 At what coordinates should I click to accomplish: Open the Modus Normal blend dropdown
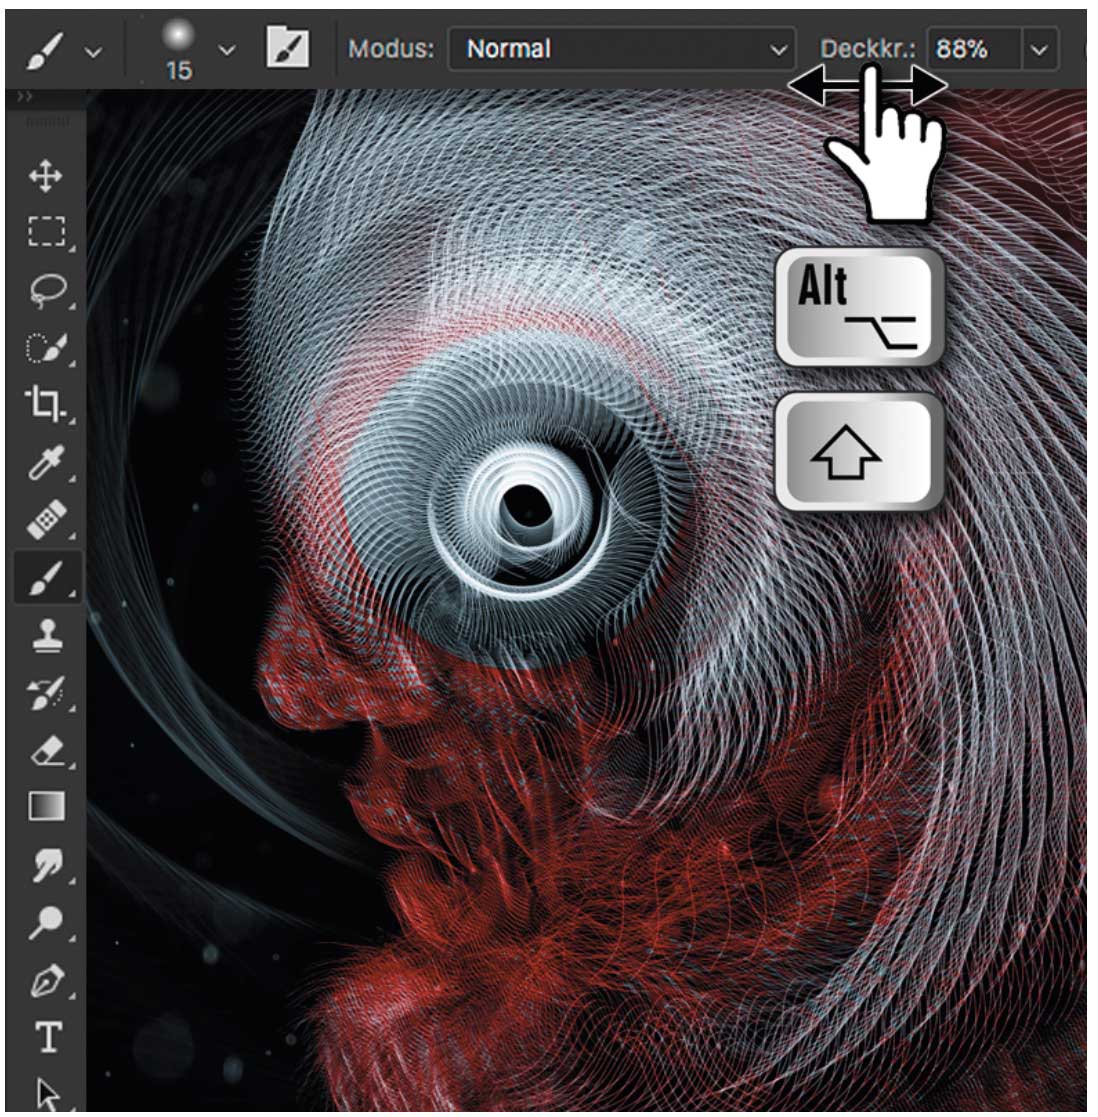(x=621, y=48)
